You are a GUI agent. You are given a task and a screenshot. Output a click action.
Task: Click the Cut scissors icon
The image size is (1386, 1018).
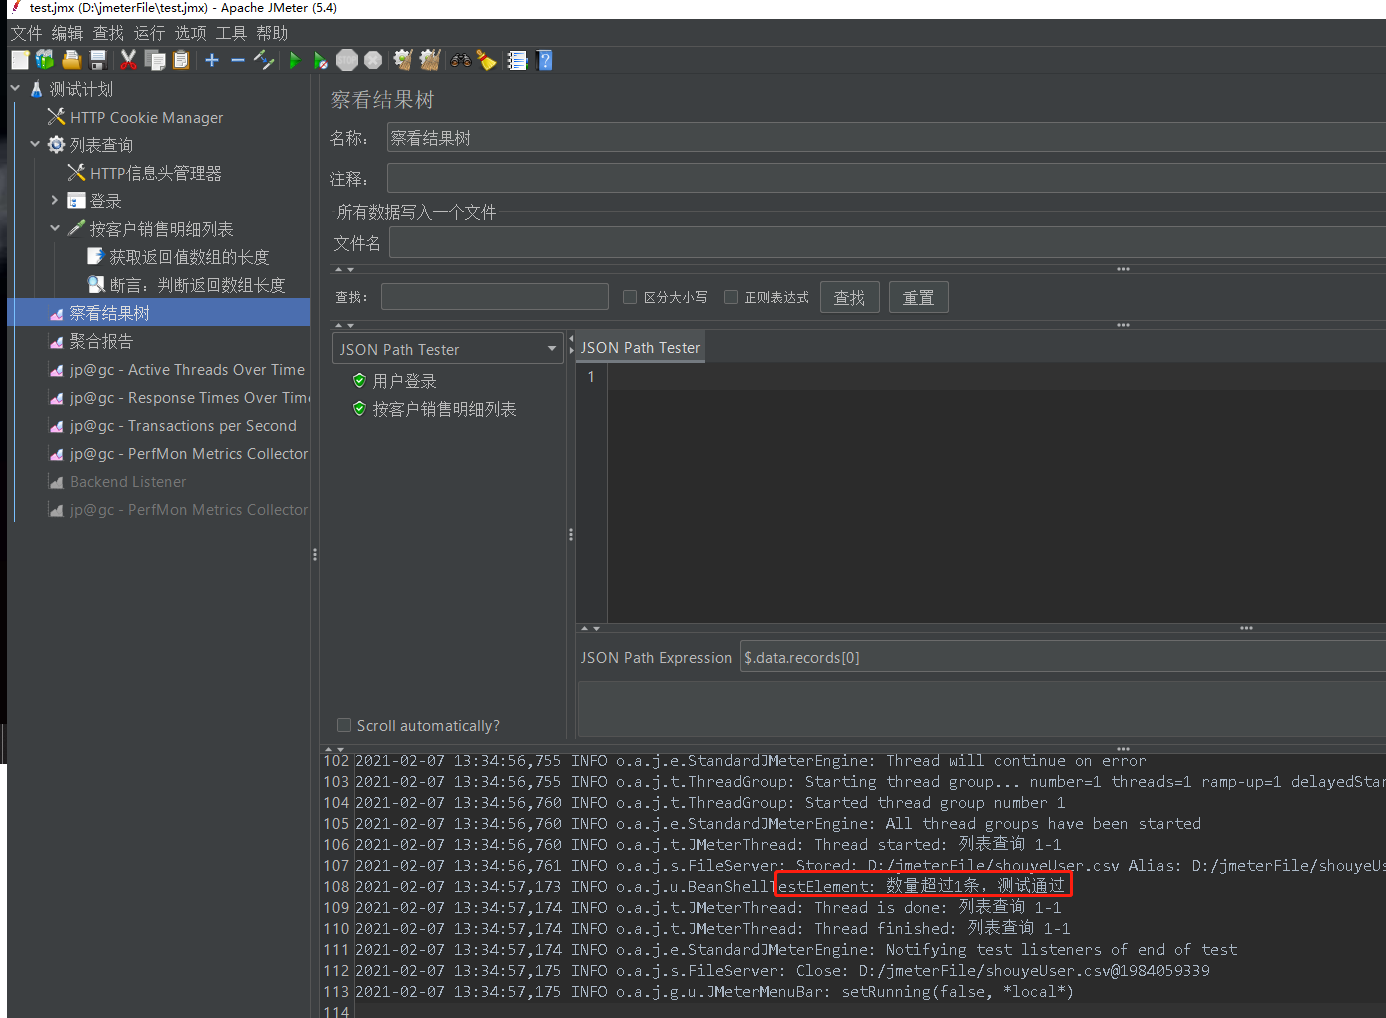tap(128, 60)
